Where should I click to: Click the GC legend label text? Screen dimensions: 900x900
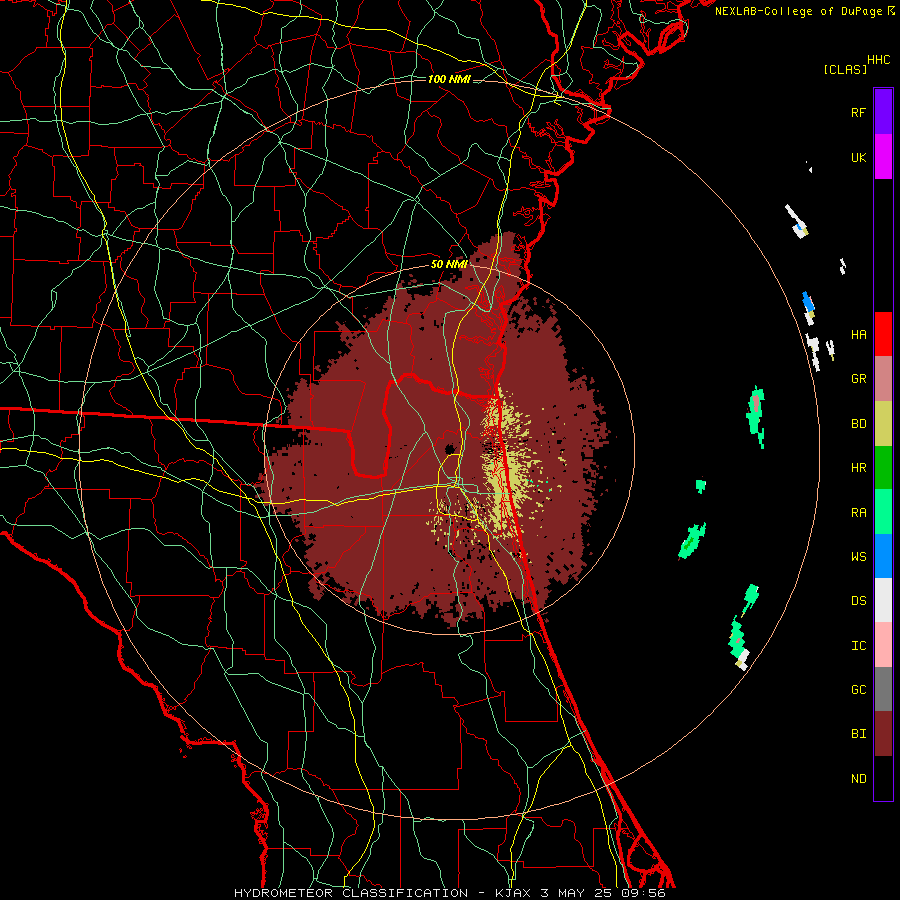tap(858, 690)
